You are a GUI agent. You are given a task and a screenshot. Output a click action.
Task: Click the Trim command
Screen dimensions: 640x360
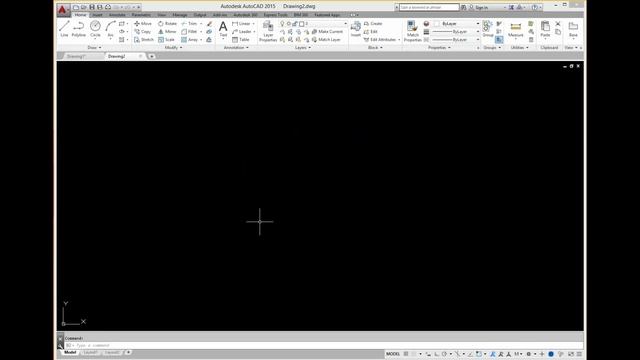tap(189, 24)
